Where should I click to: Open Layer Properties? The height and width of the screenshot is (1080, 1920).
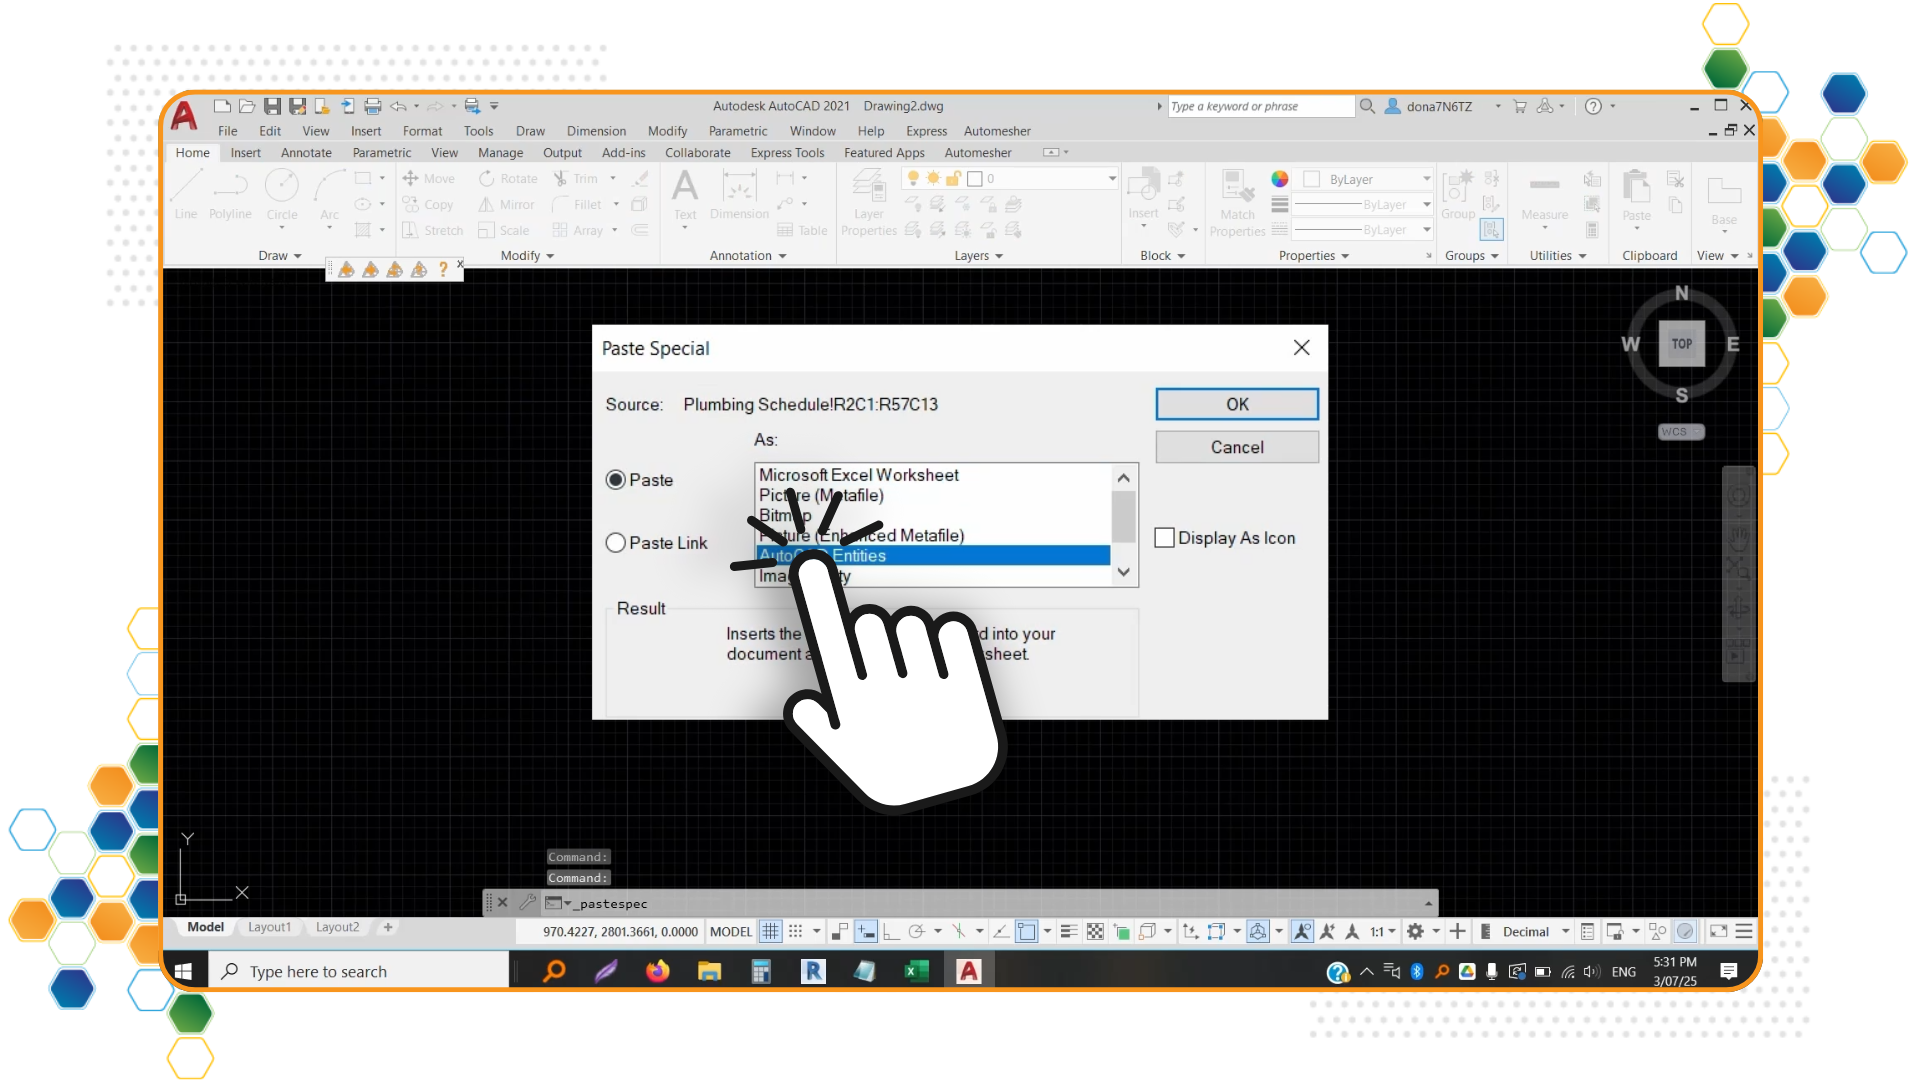868,203
